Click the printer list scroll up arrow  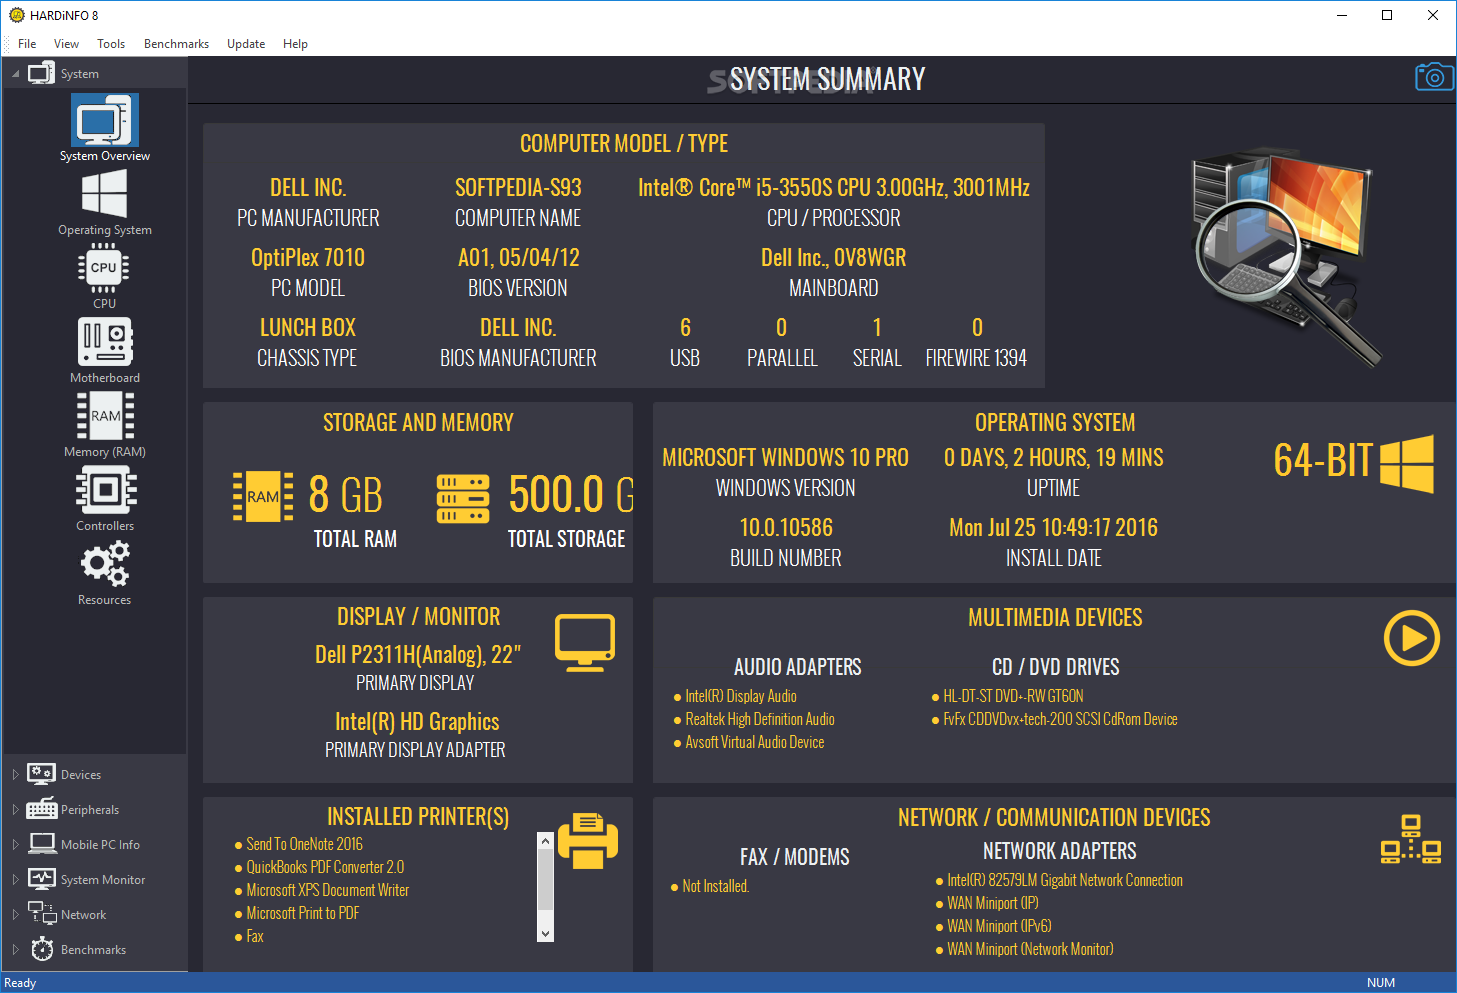pos(545,841)
